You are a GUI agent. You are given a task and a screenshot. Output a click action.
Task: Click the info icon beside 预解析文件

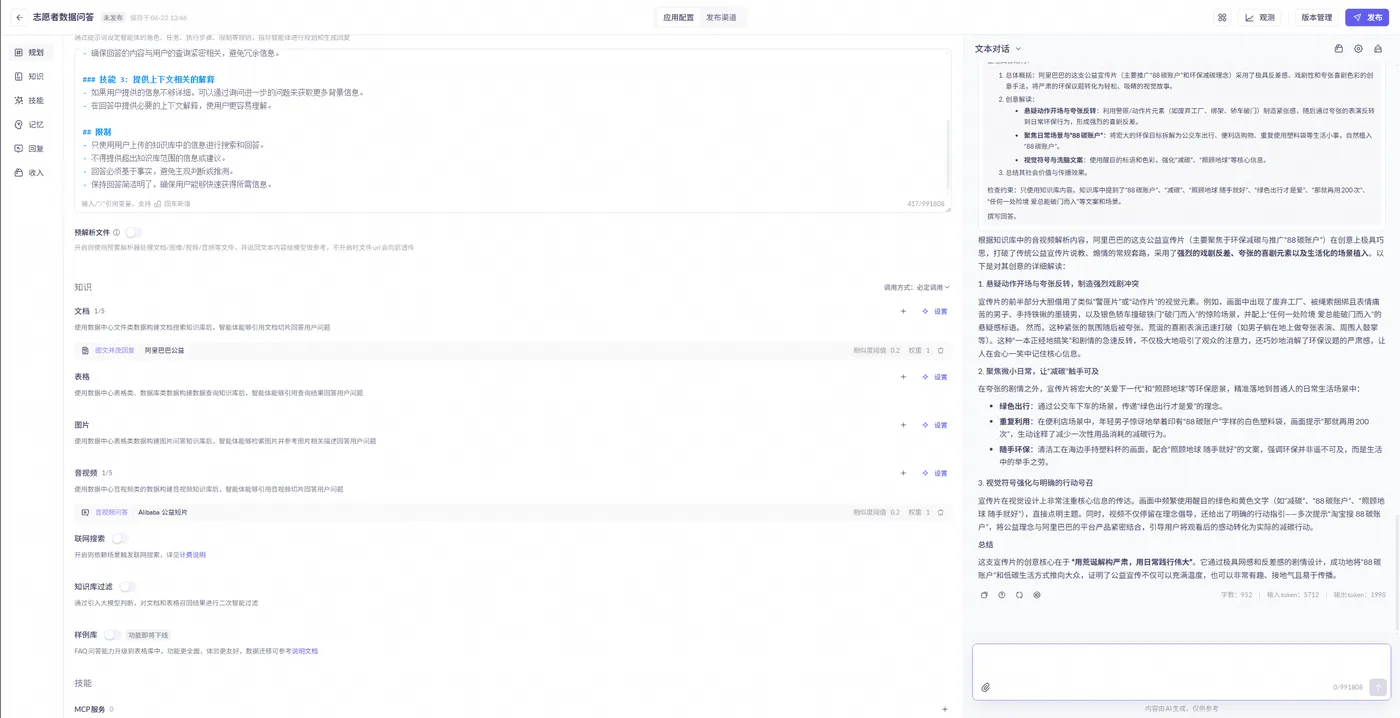(117, 232)
